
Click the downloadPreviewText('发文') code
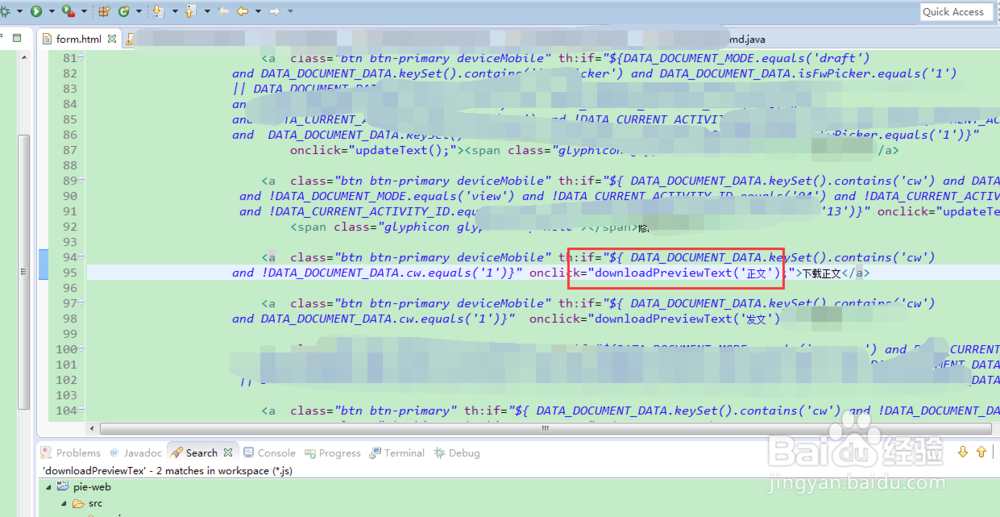click(688, 318)
